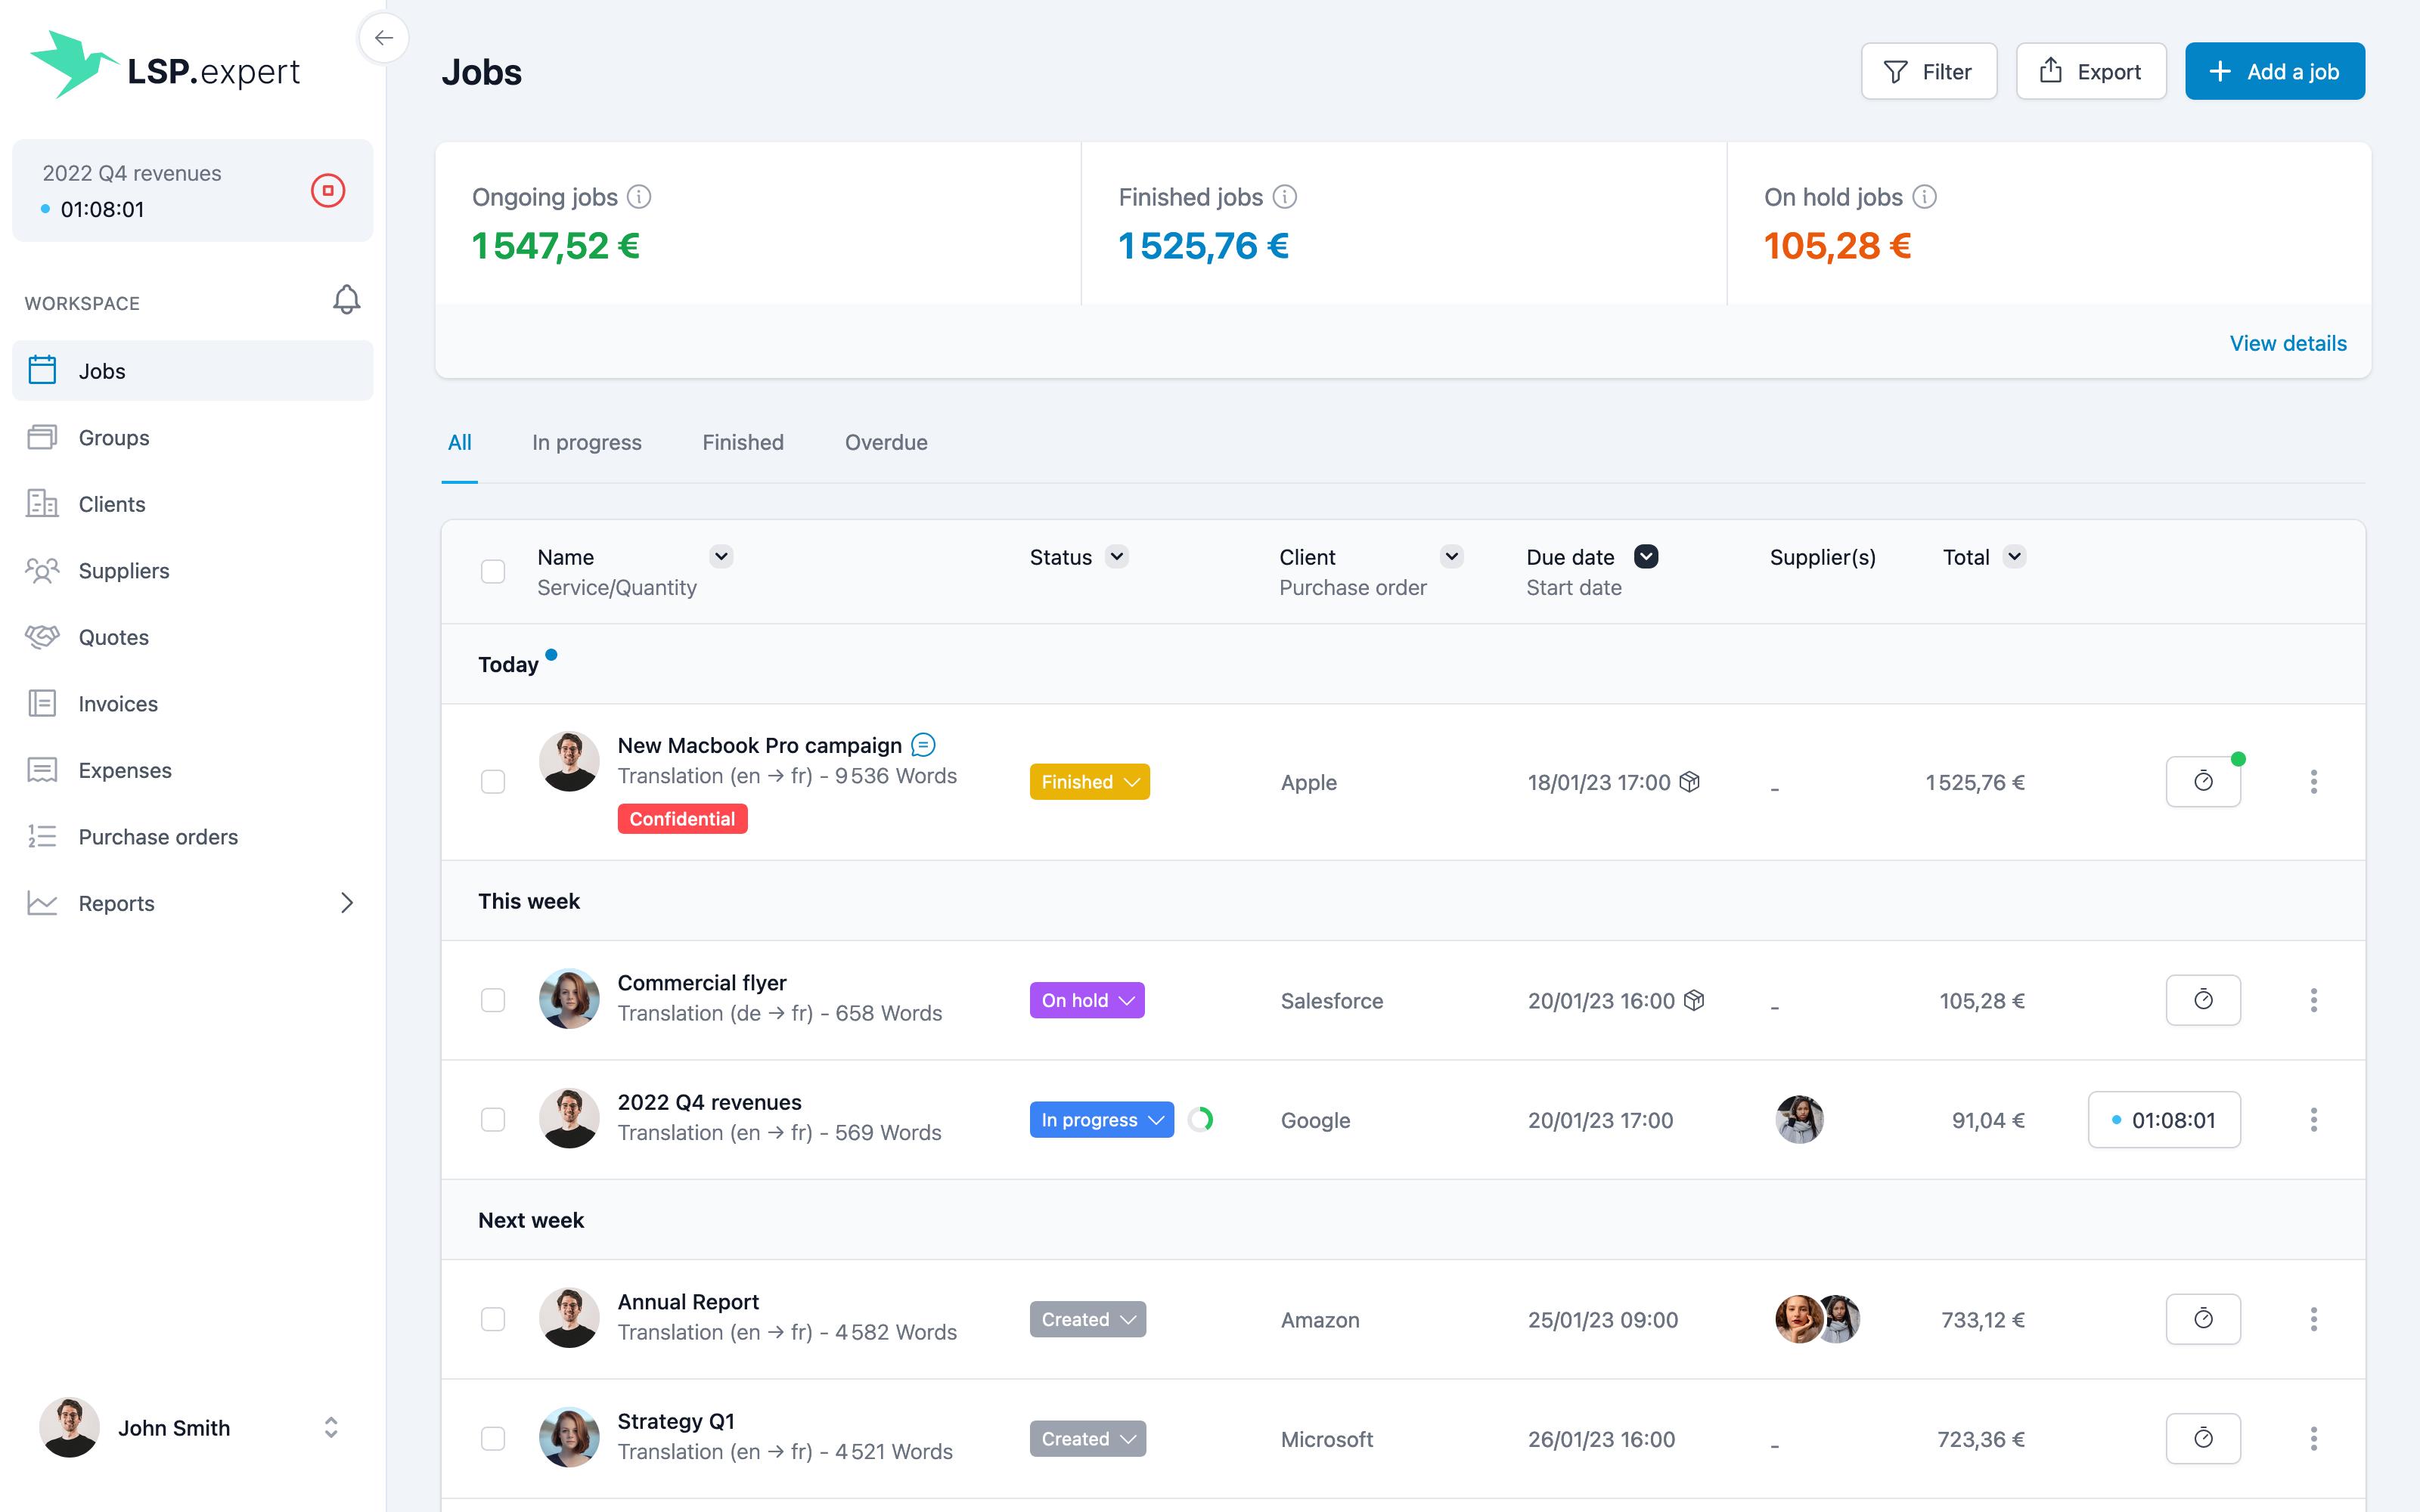Expand the Reports sidebar section
The width and height of the screenshot is (2420, 1512).
[346, 903]
